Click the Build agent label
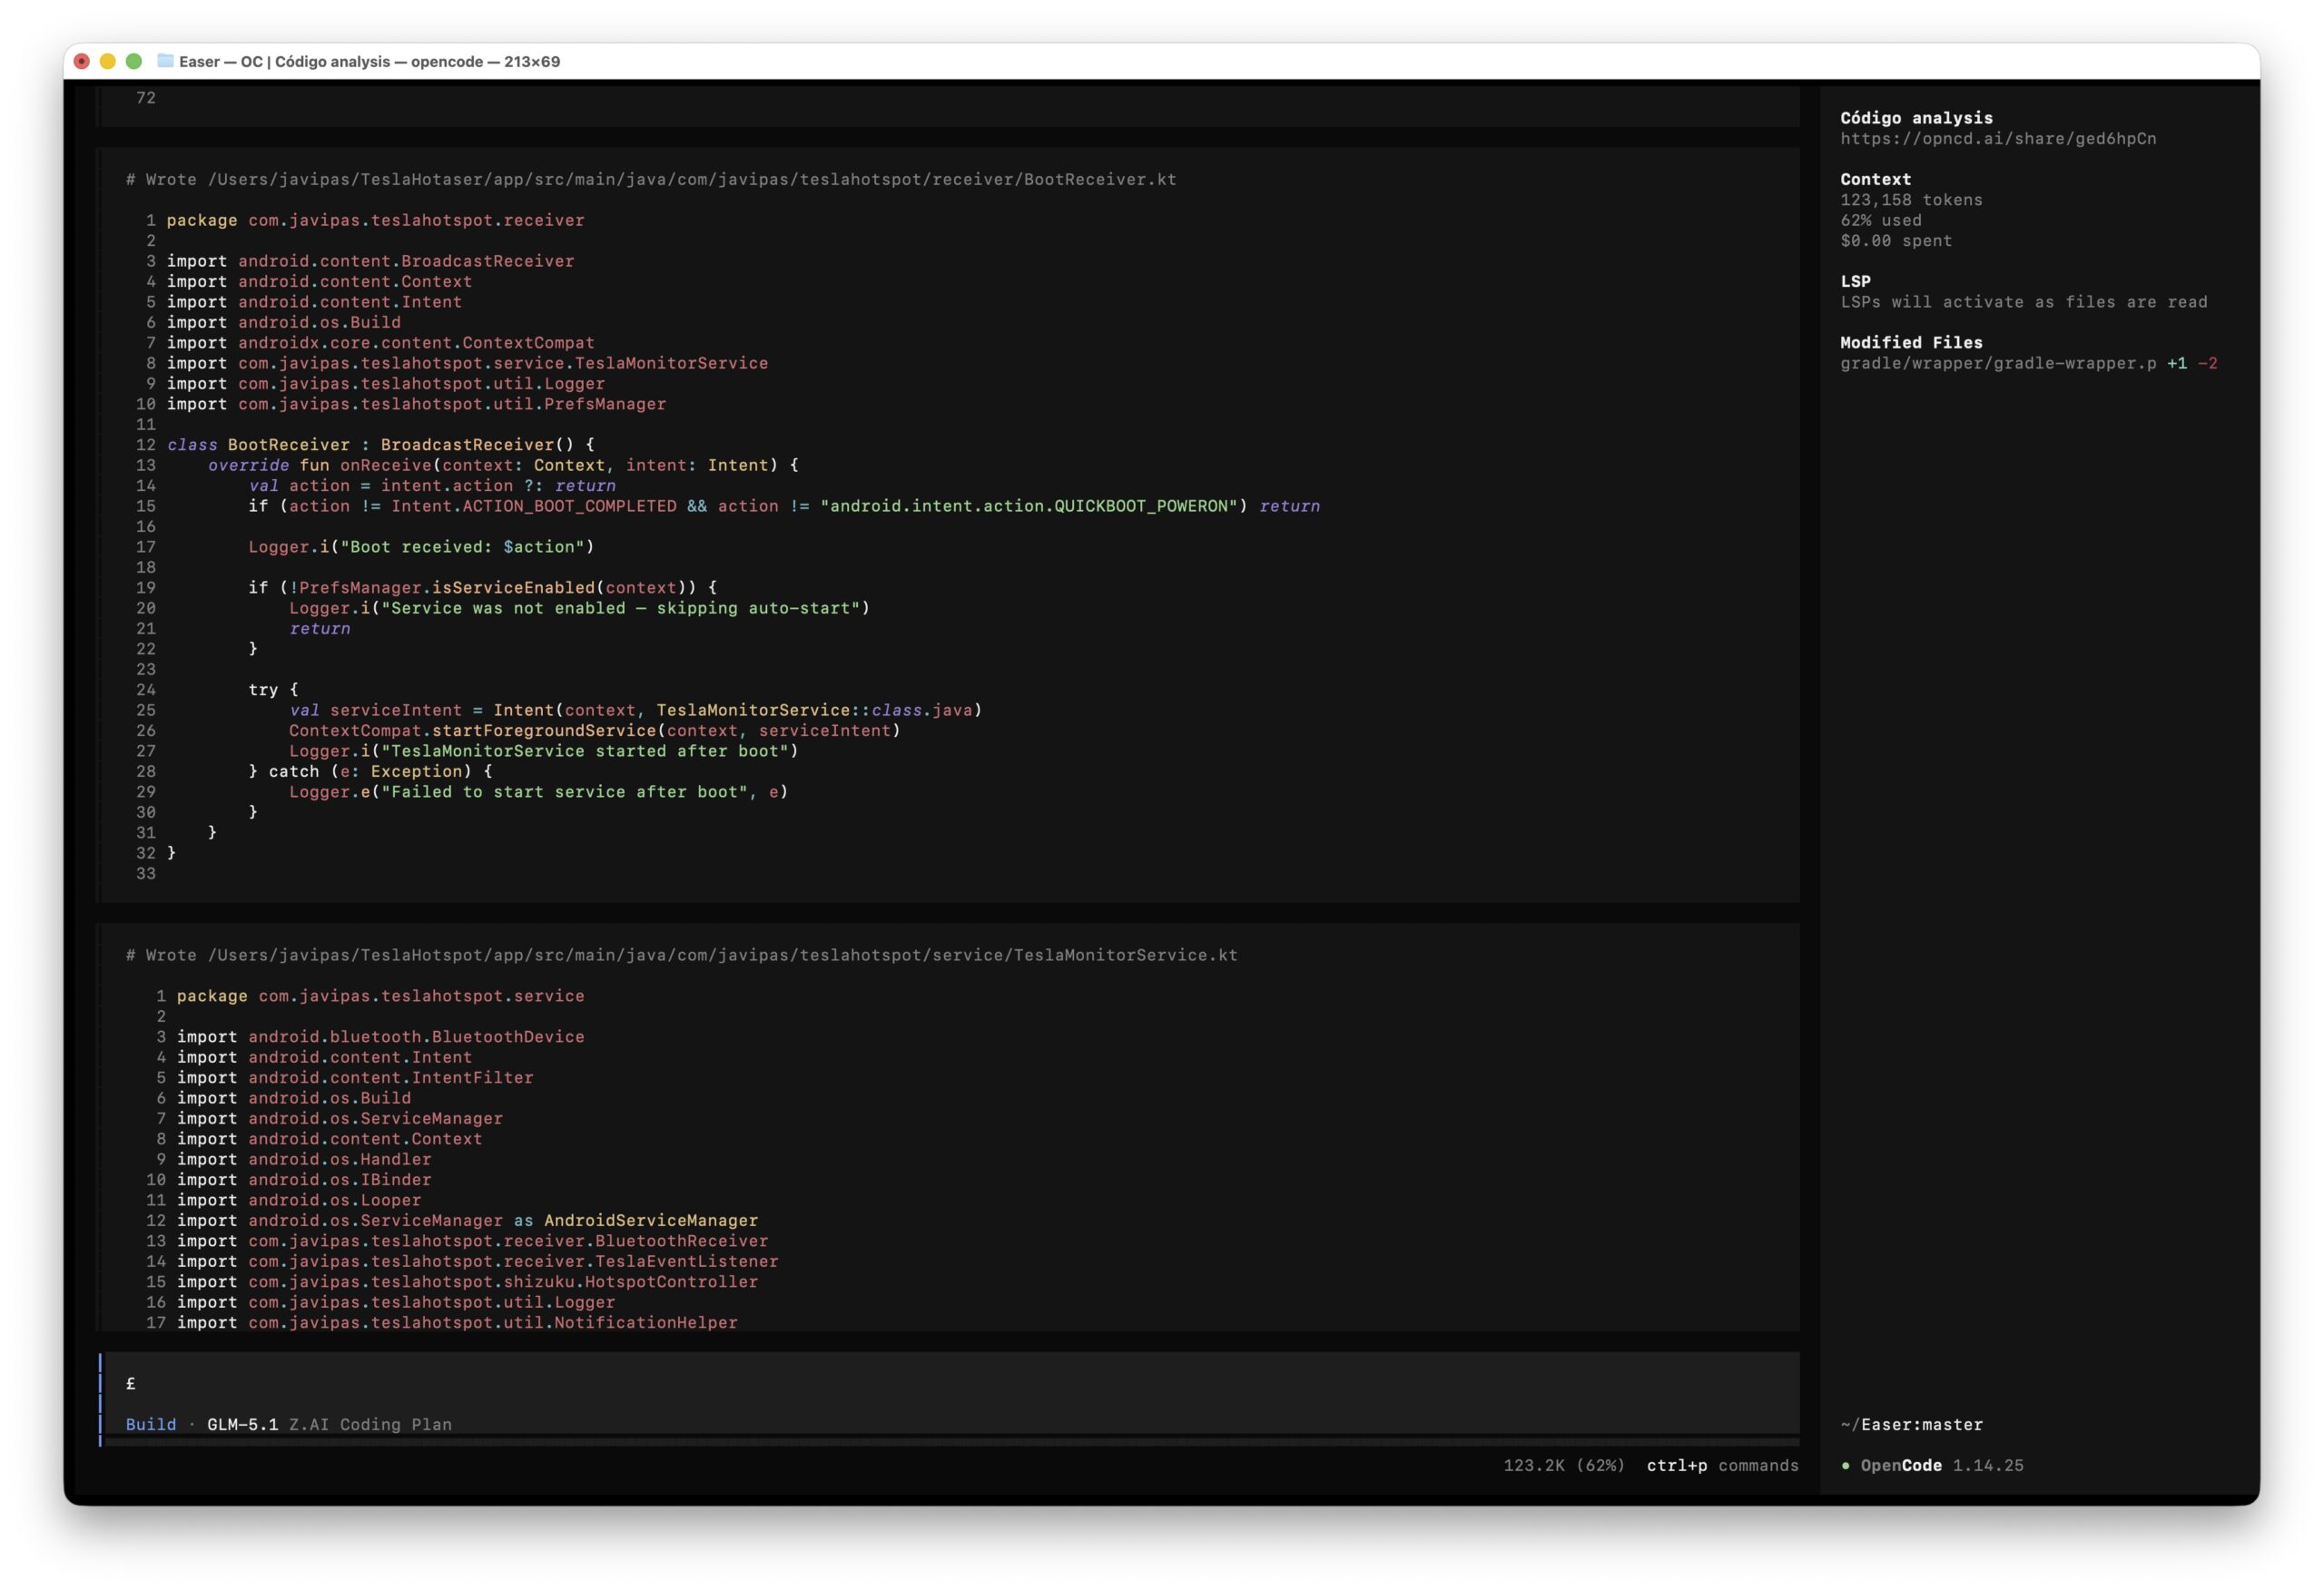The height and width of the screenshot is (1590, 2324). click(150, 1424)
